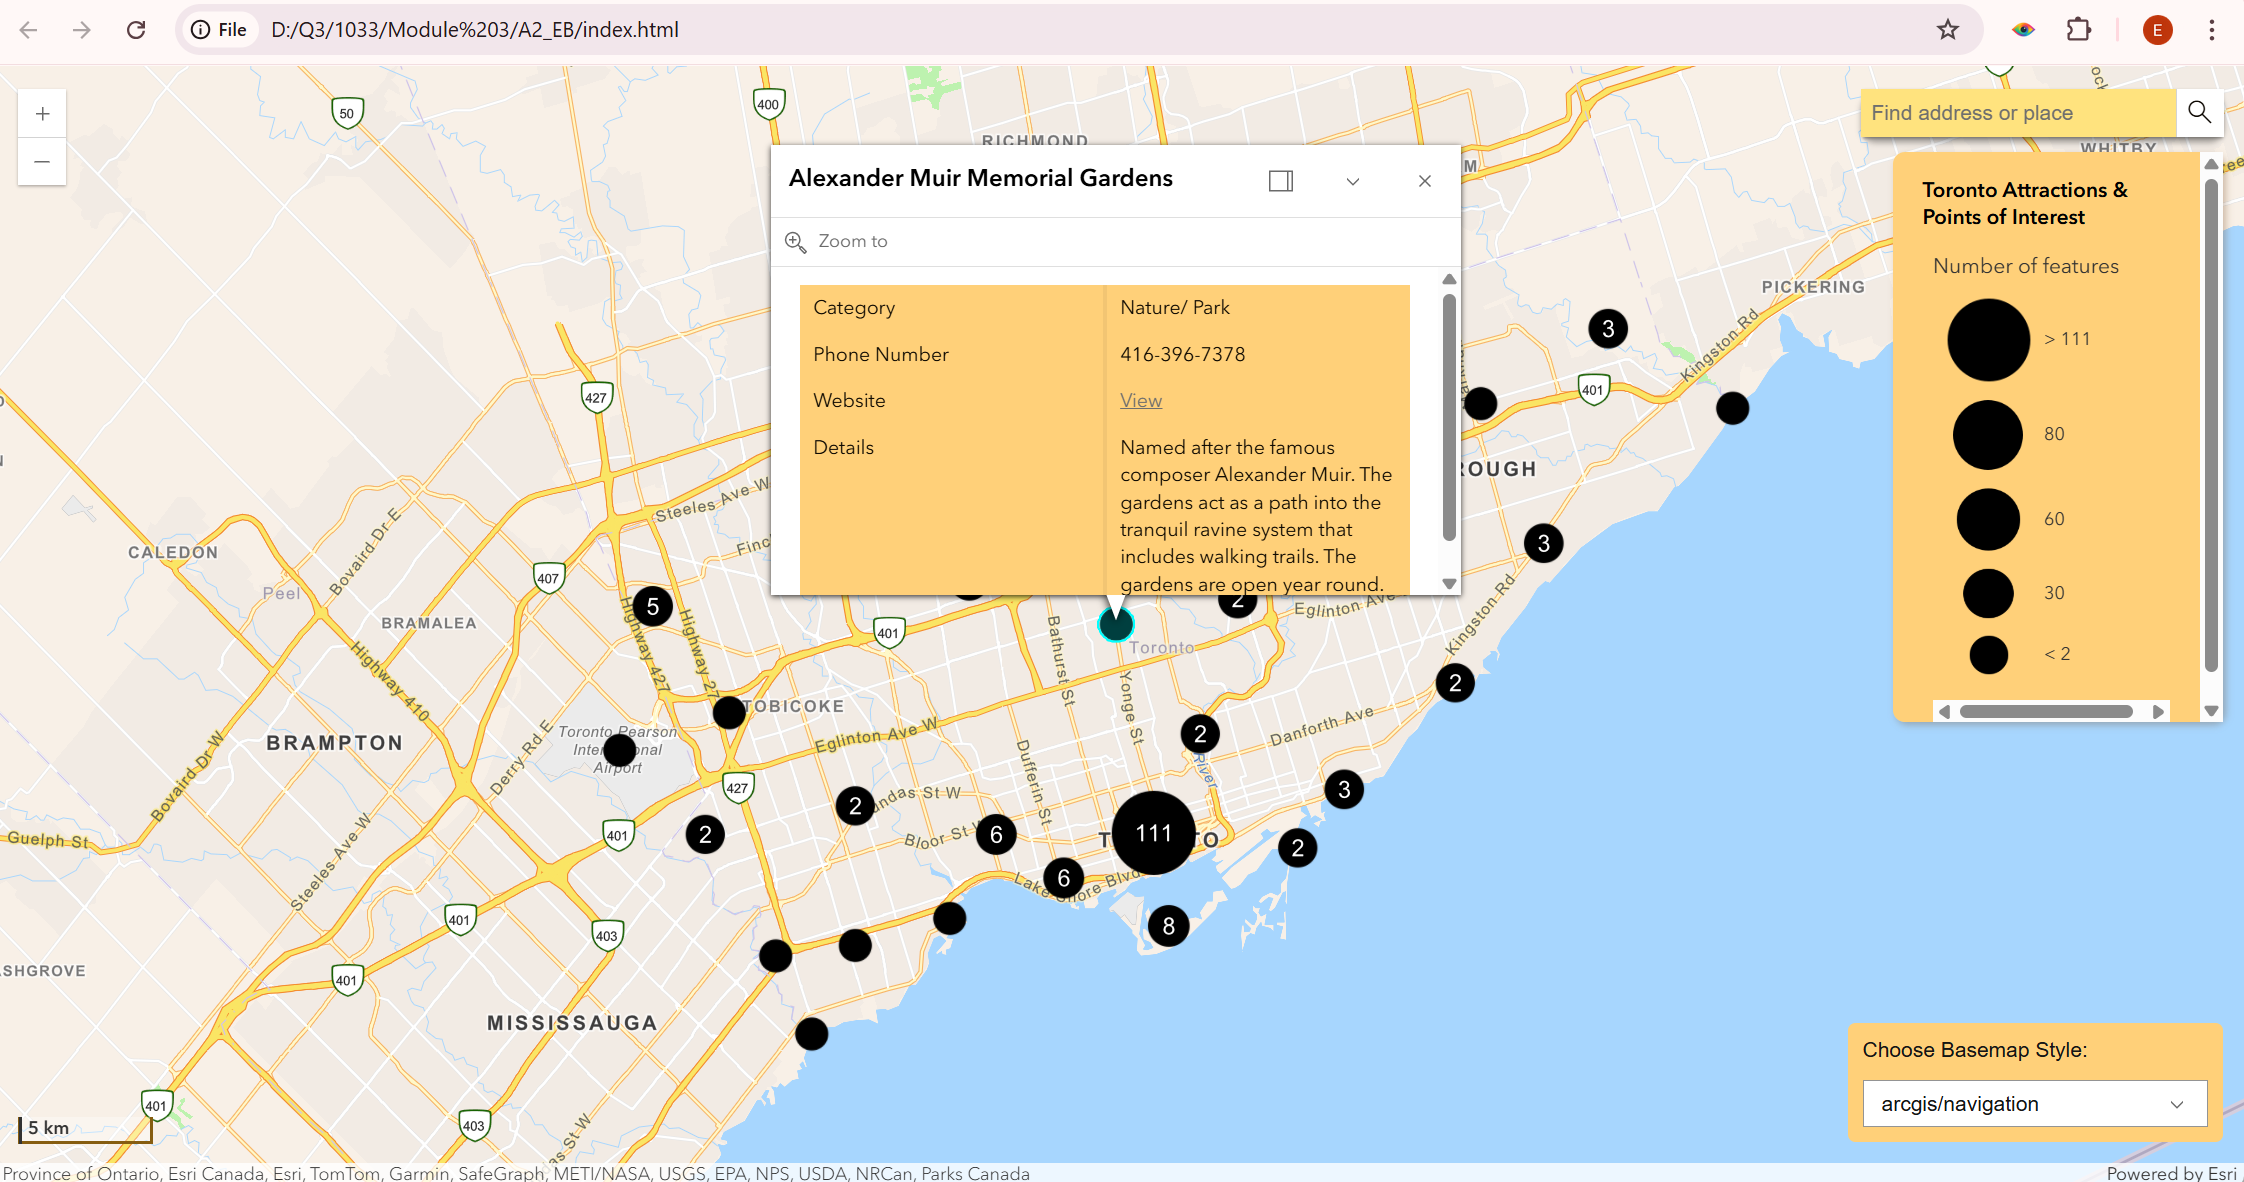Image resolution: width=2244 pixels, height=1182 pixels.
Task: Click the cluster marker labeled 5
Action: 652,606
